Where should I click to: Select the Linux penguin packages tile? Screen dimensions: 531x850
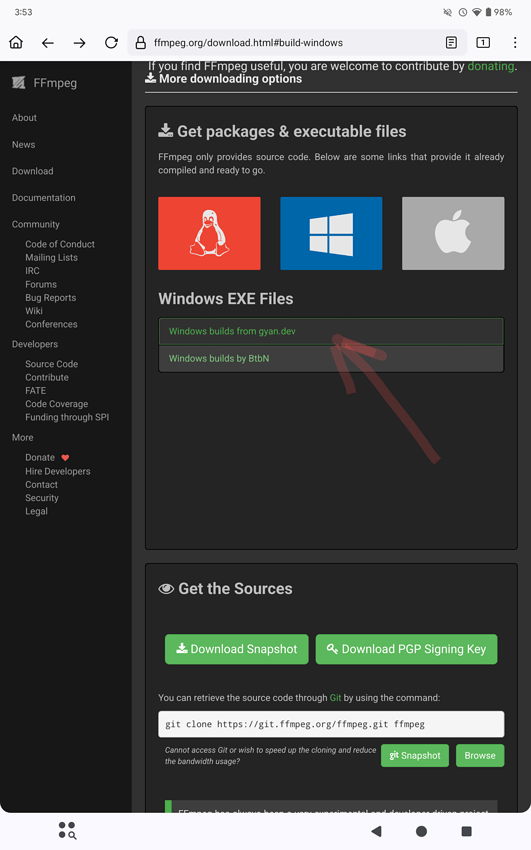click(x=209, y=233)
